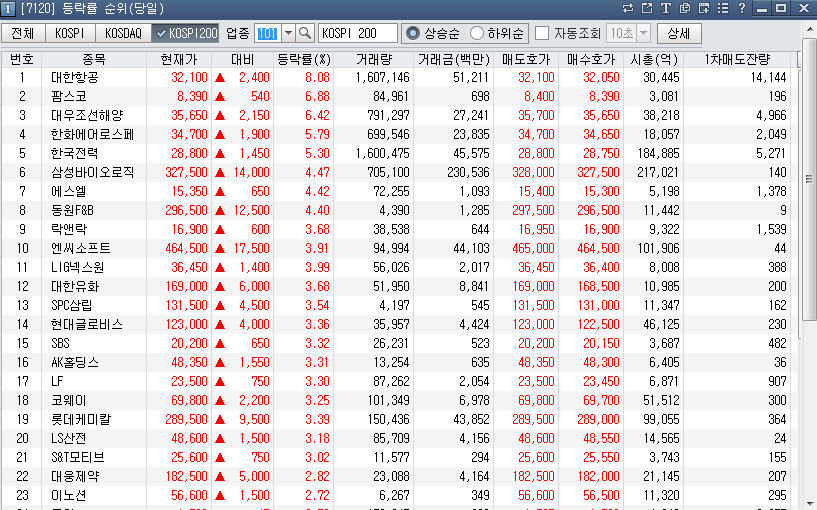Viewport: 817px width, 510px height.
Task: Click the window number 1 icon
Action: coord(8,9)
